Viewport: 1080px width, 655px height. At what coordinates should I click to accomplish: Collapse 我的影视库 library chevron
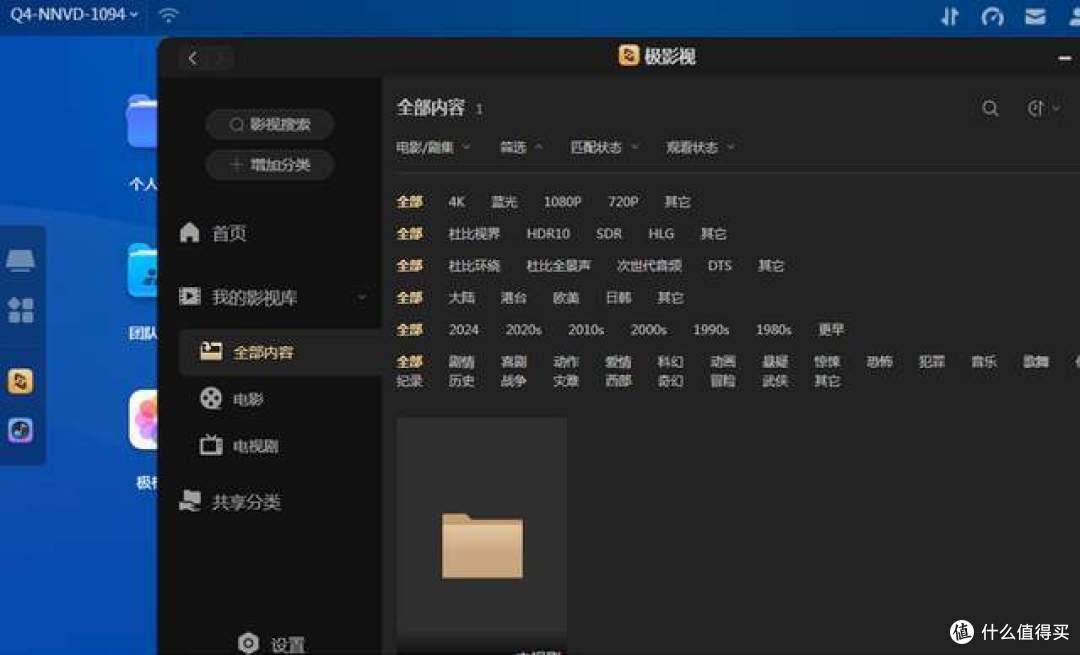[x=362, y=297]
